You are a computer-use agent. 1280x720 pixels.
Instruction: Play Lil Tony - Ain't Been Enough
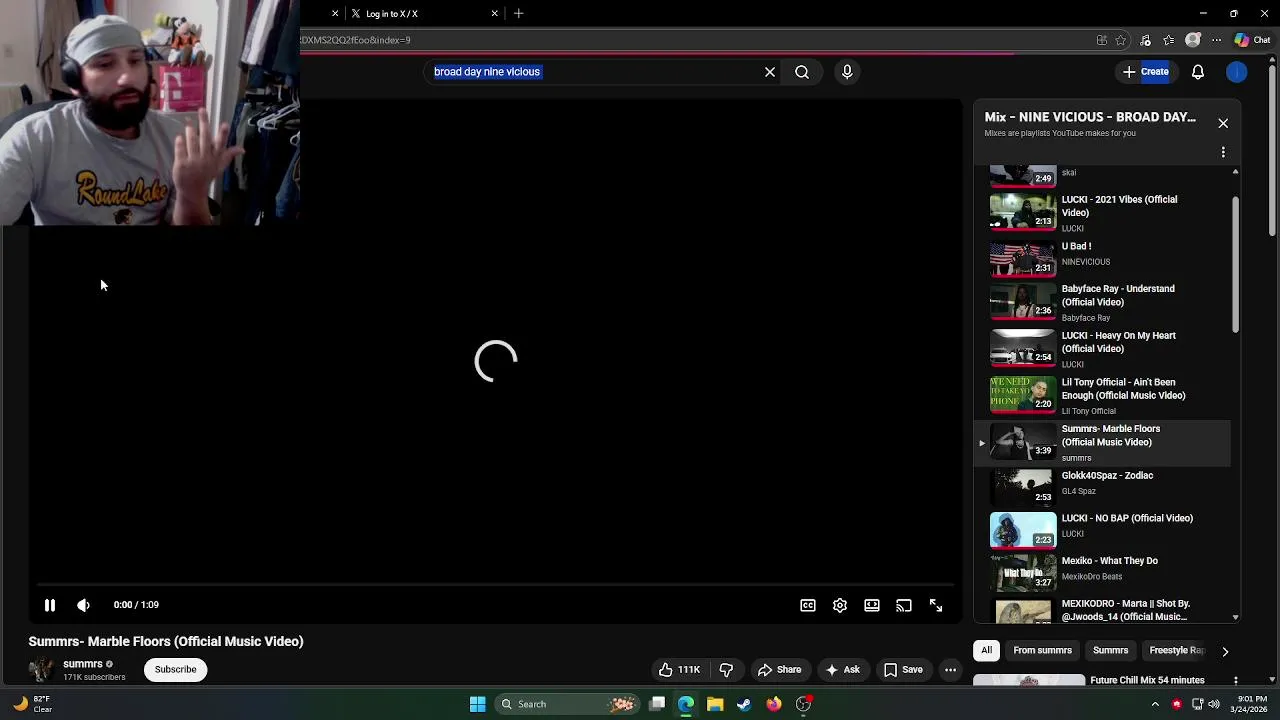(x=1104, y=396)
